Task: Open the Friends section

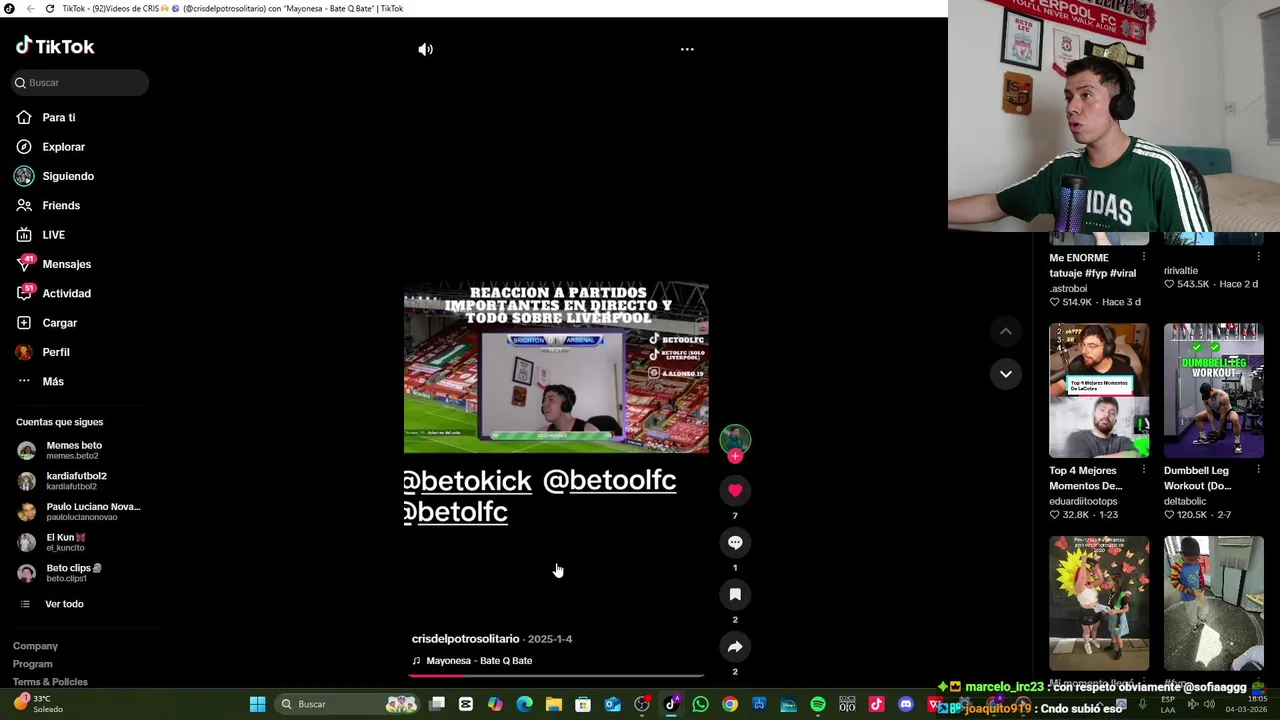Action: (48, 205)
